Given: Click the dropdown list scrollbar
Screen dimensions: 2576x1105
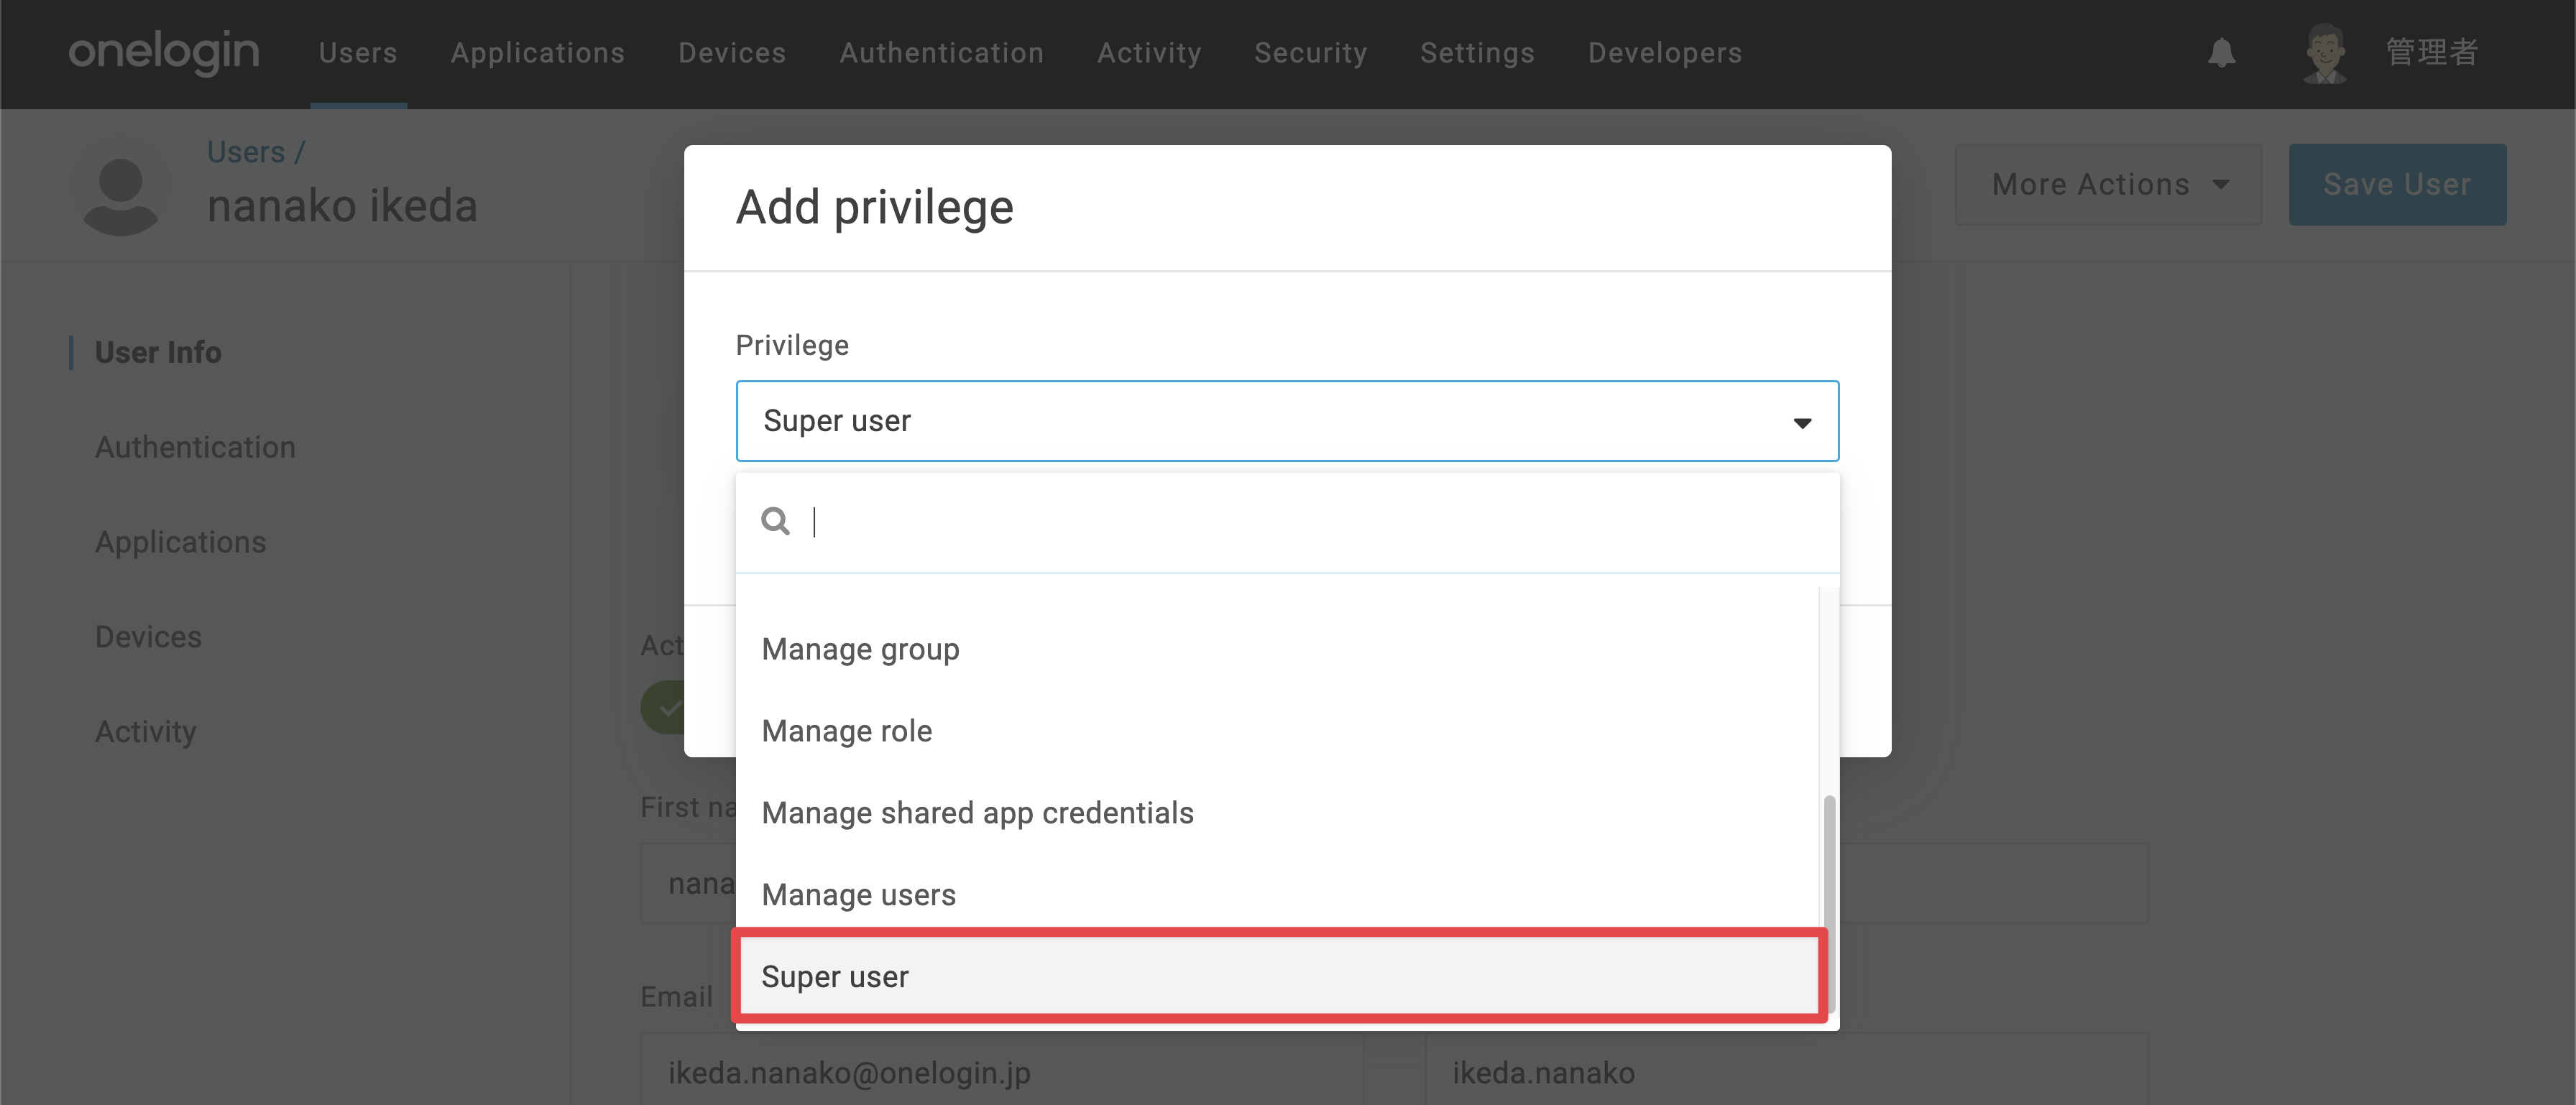Looking at the screenshot, I should pyautogui.click(x=1829, y=905).
